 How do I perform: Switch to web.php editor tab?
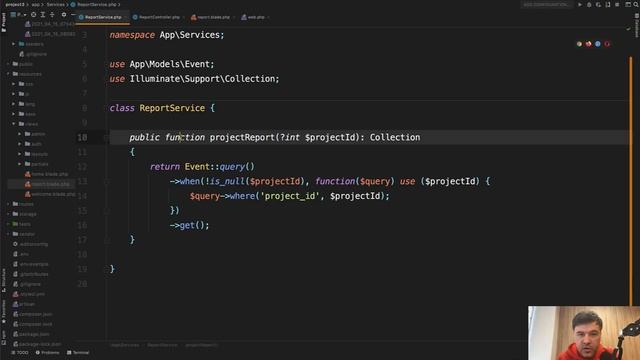click(256, 17)
